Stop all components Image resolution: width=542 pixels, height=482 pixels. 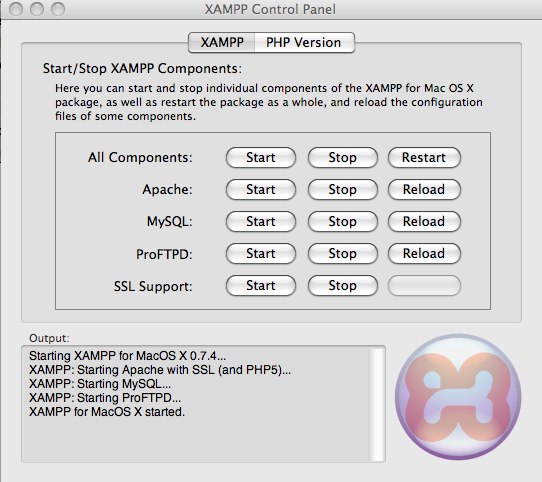(x=343, y=158)
